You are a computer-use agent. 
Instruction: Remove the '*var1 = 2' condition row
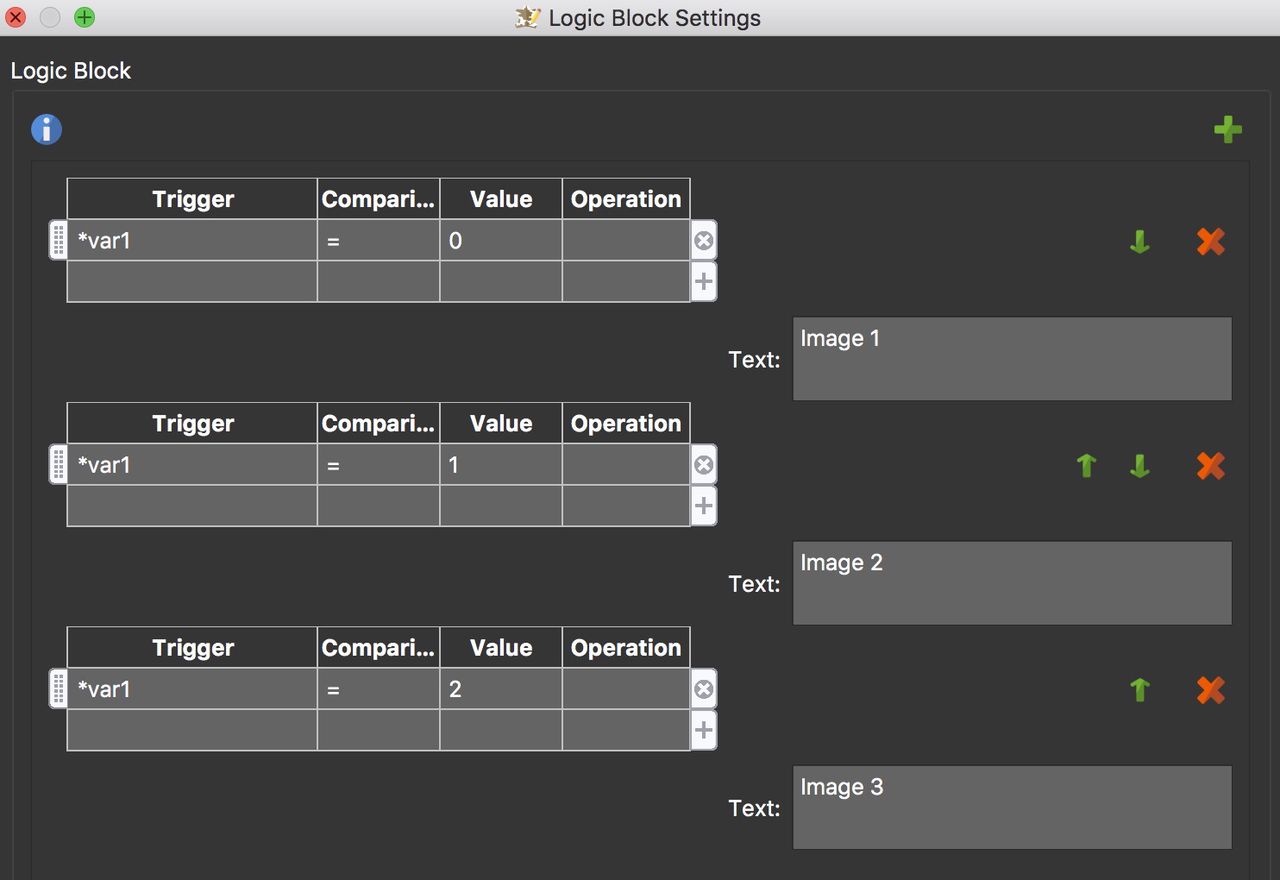(703, 688)
